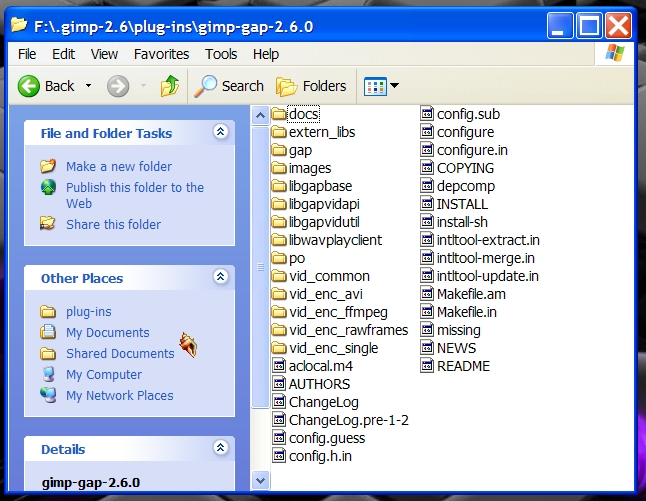Screen dimensions: 646x501
Task: Select the vid_enc_ffmpeg folder icon
Action: point(279,312)
